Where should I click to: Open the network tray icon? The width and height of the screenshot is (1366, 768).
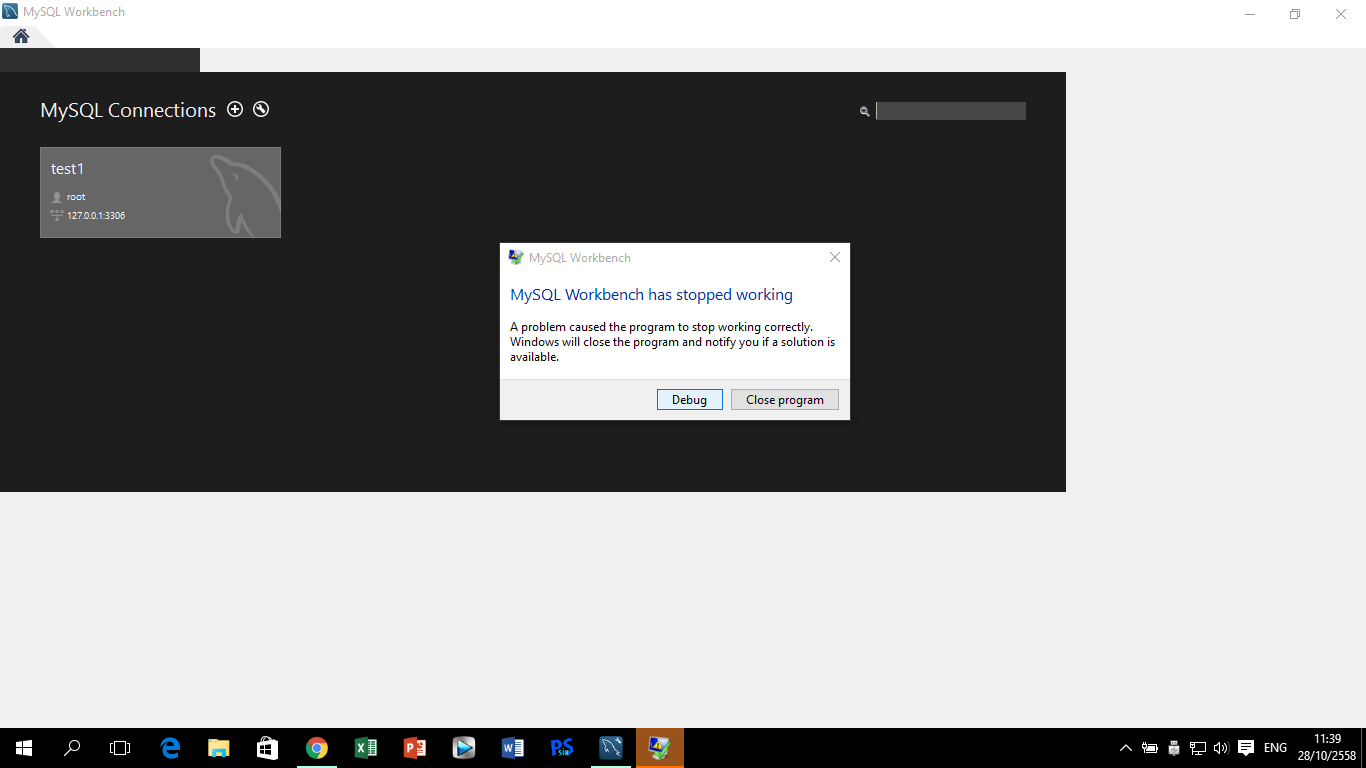(x=1198, y=748)
